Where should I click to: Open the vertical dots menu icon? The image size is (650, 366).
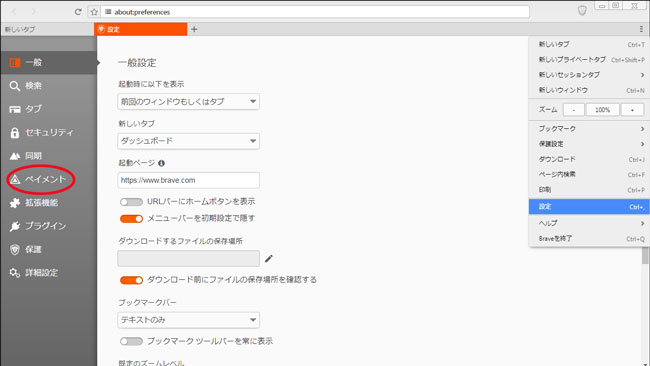[x=641, y=29]
